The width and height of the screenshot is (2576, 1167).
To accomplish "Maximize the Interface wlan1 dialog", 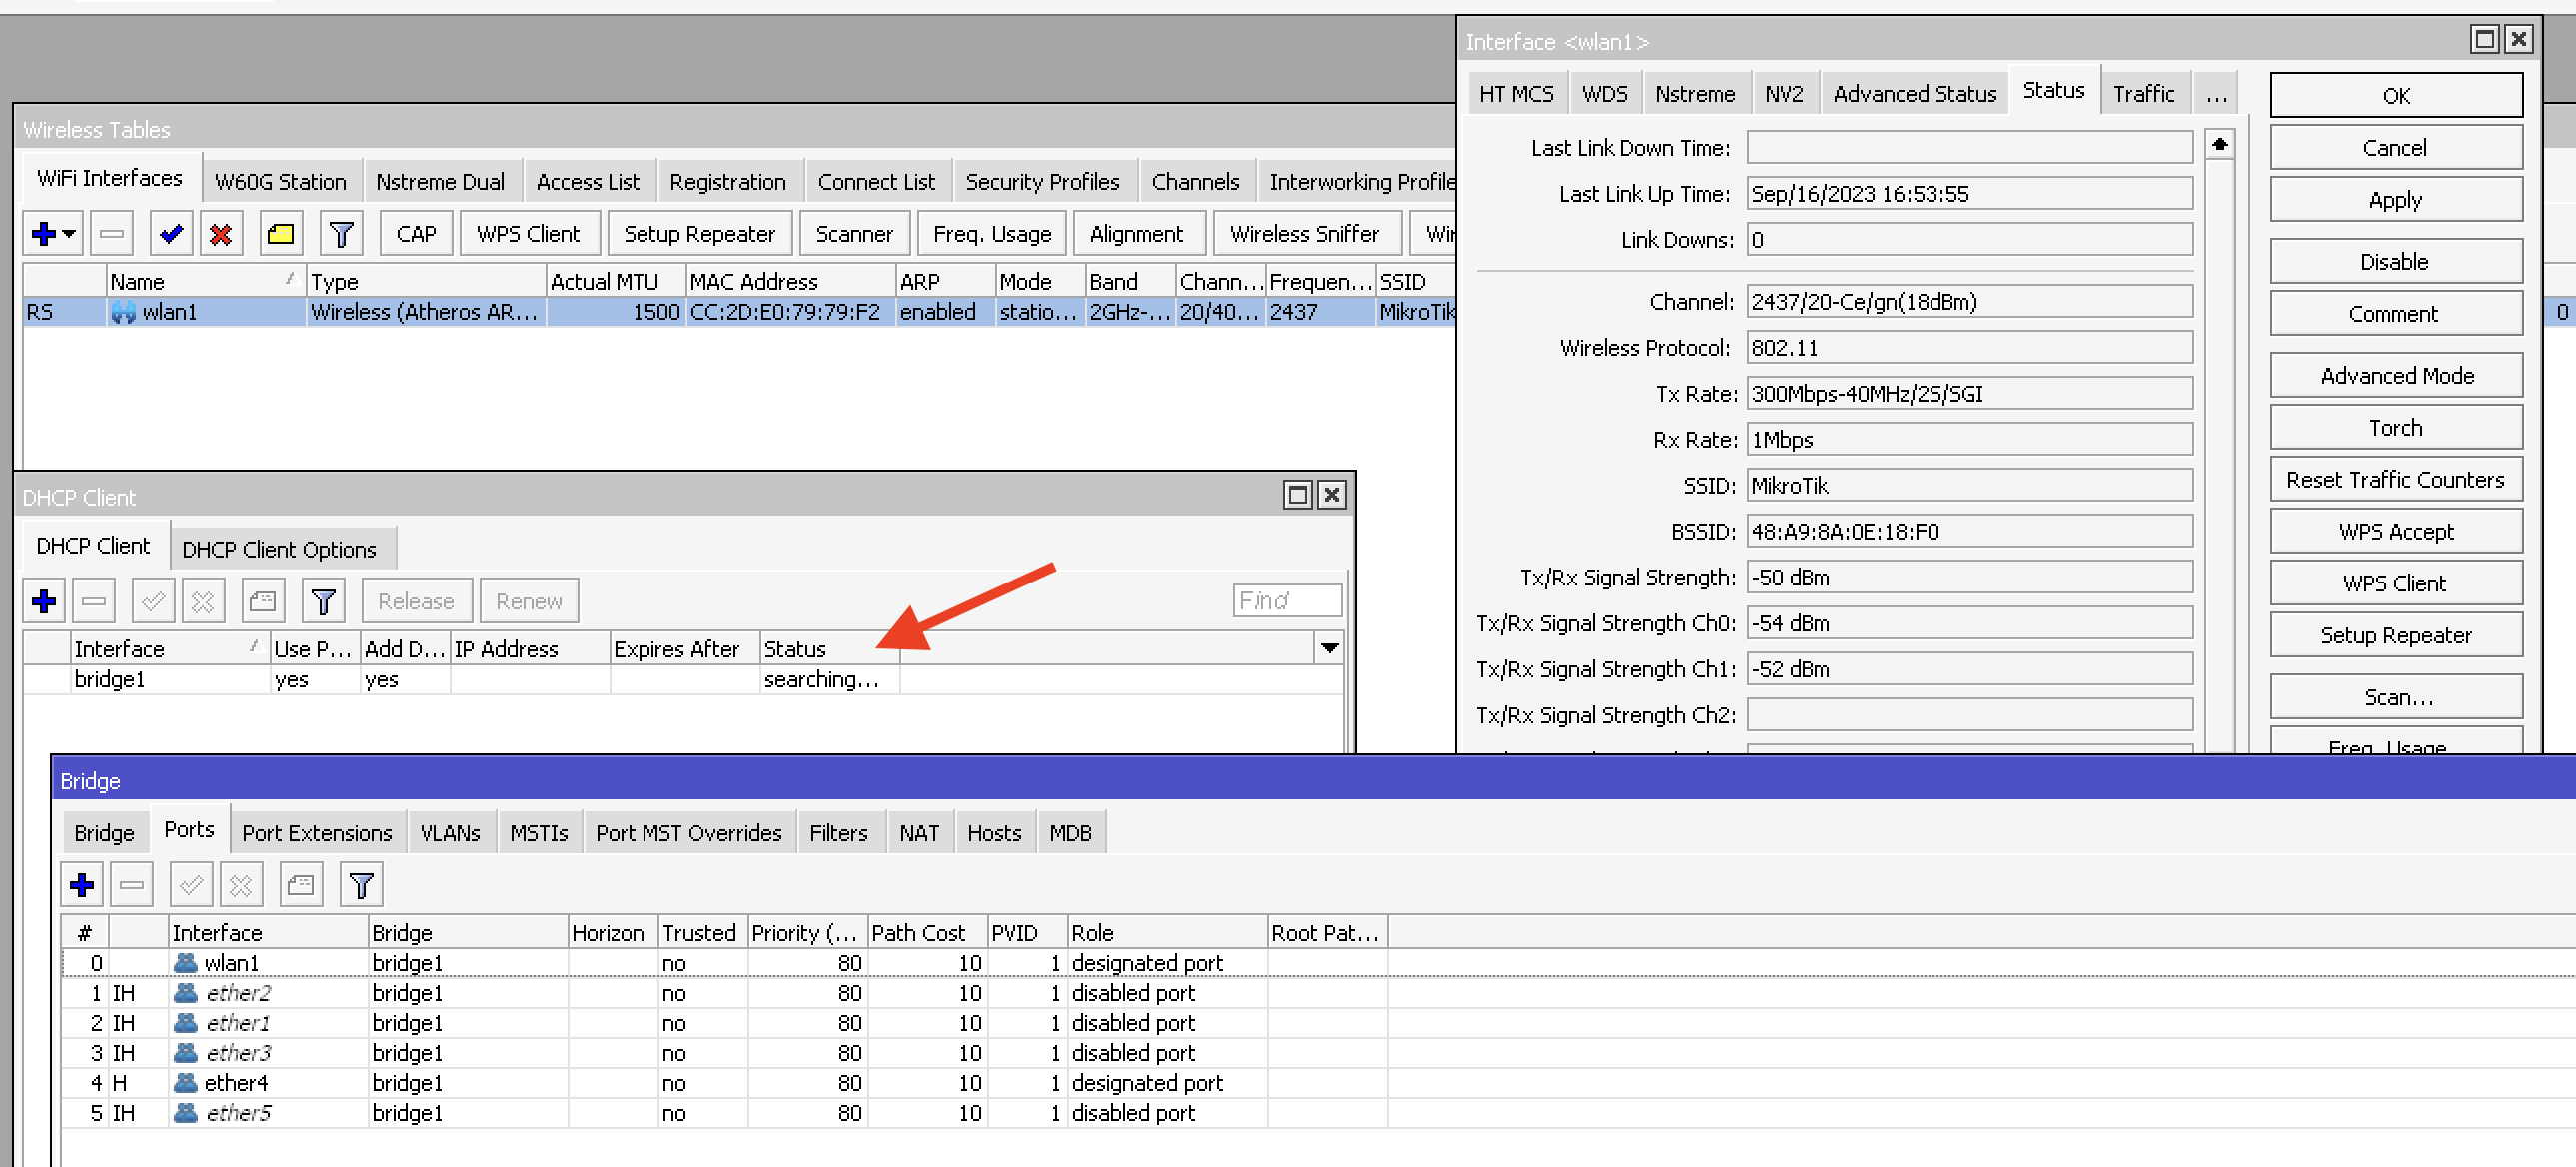I will coord(2484,39).
